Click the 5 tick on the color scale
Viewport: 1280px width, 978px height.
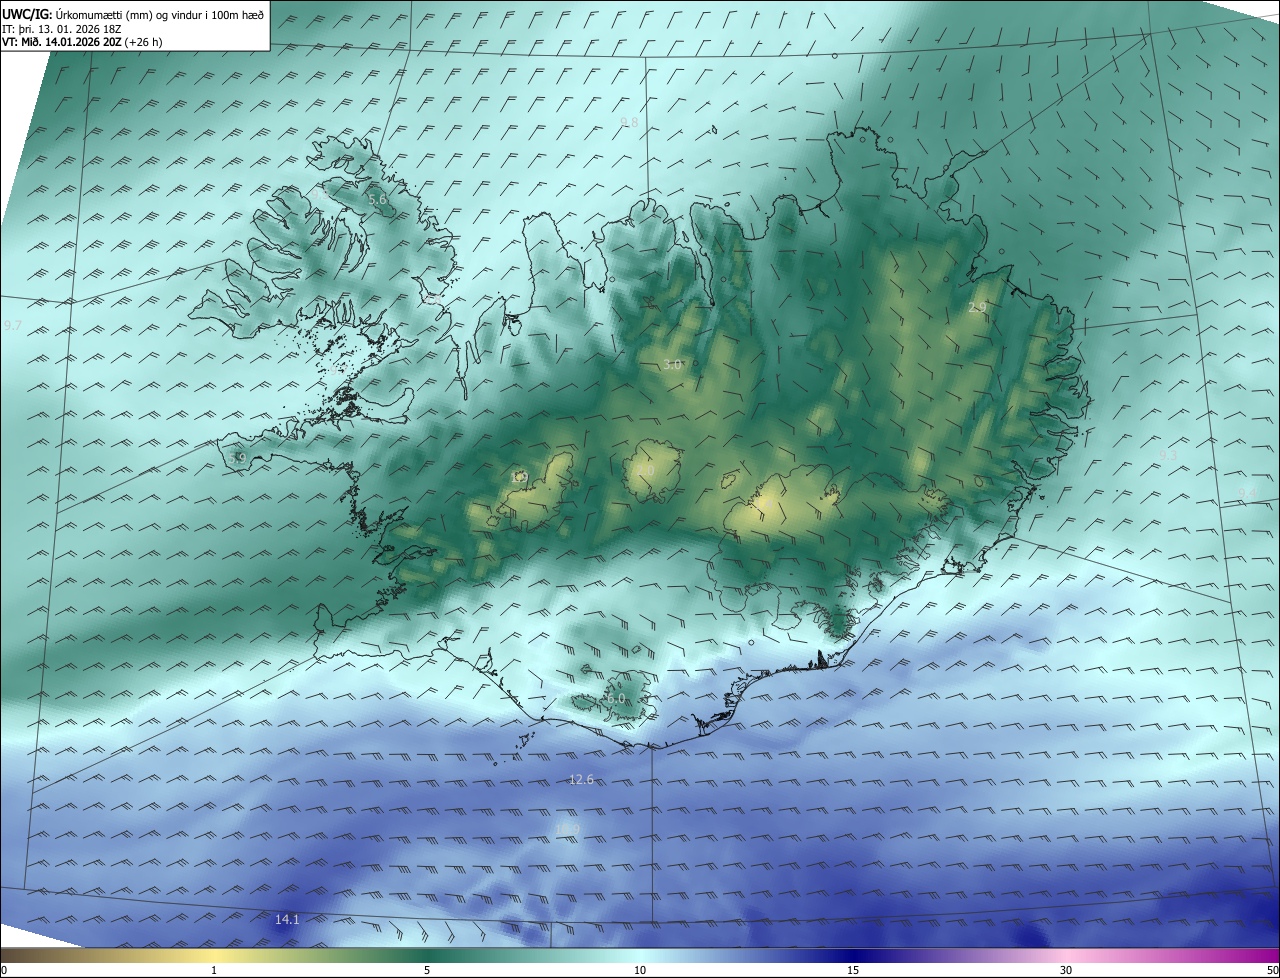pyautogui.click(x=427, y=970)
